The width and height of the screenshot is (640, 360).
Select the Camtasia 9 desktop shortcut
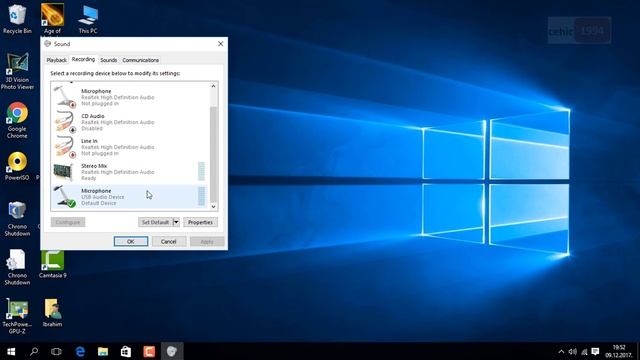tap(53, 264)
